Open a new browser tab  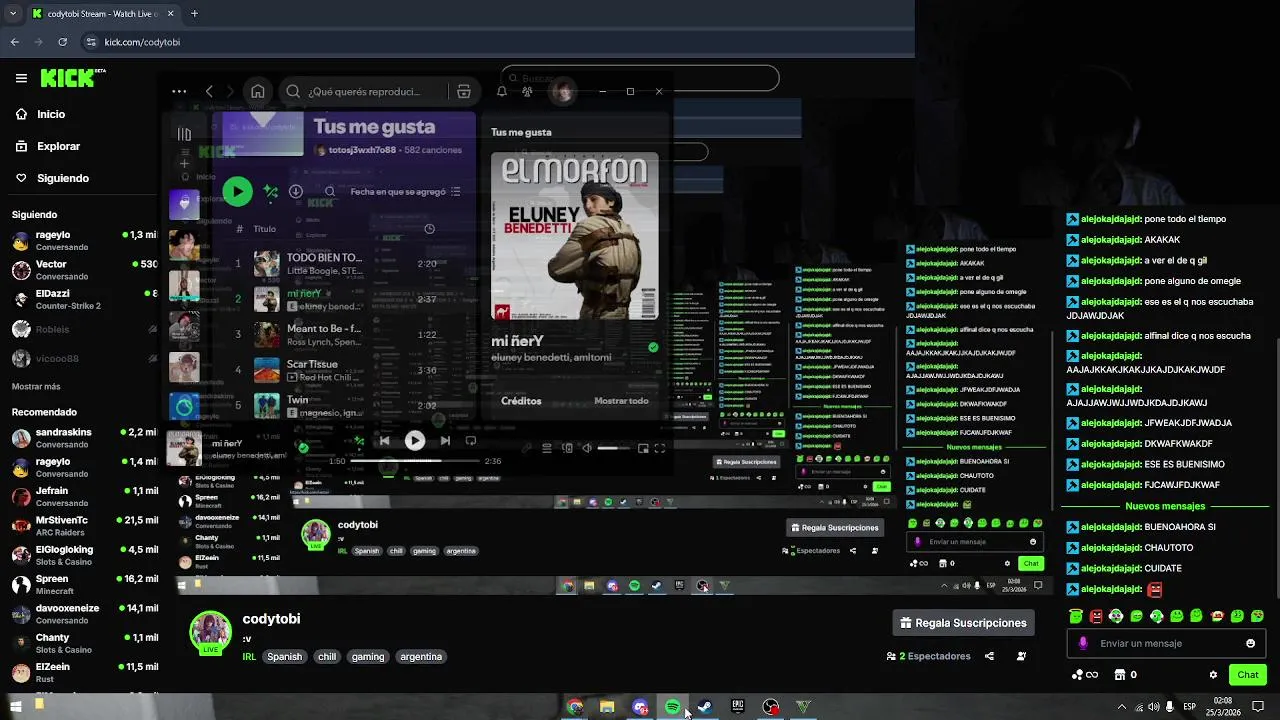pos(194,14)
